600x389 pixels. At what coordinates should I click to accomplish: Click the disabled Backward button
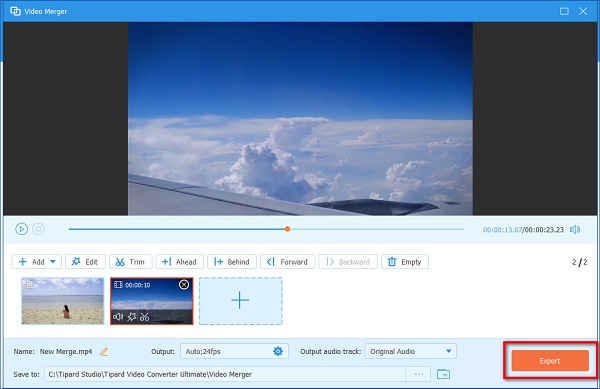click(x=348, y=262)
